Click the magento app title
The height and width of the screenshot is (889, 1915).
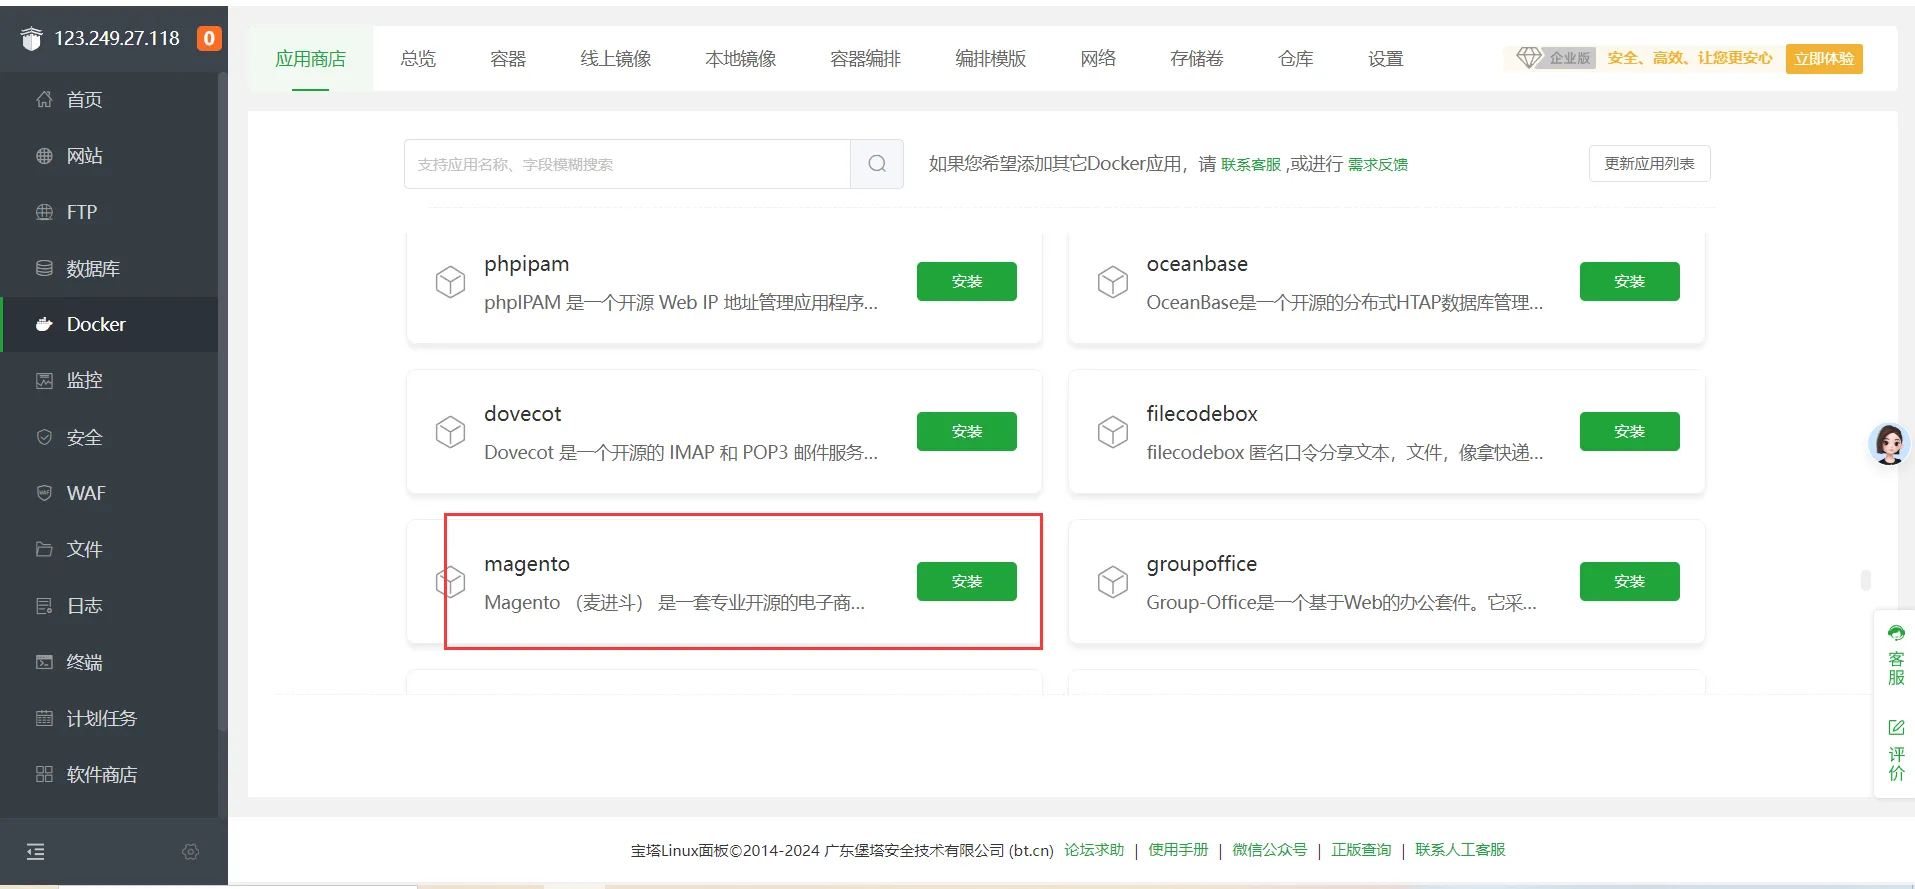pos(527,564)
